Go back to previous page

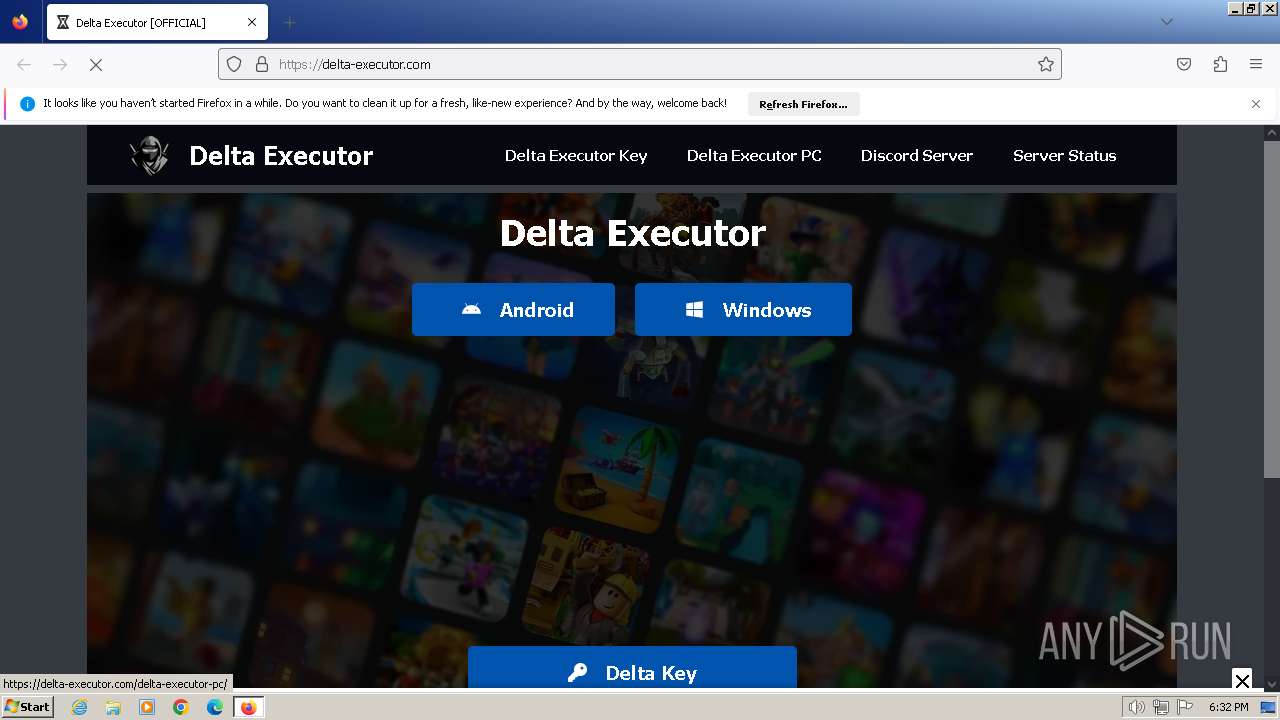[x=24, y=64]
